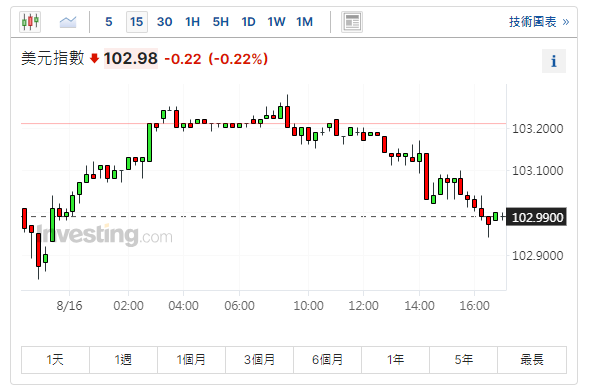This screenshot has height=389, width=594.
Task: Switch to the 1W interval
Action: coord(276,22)
